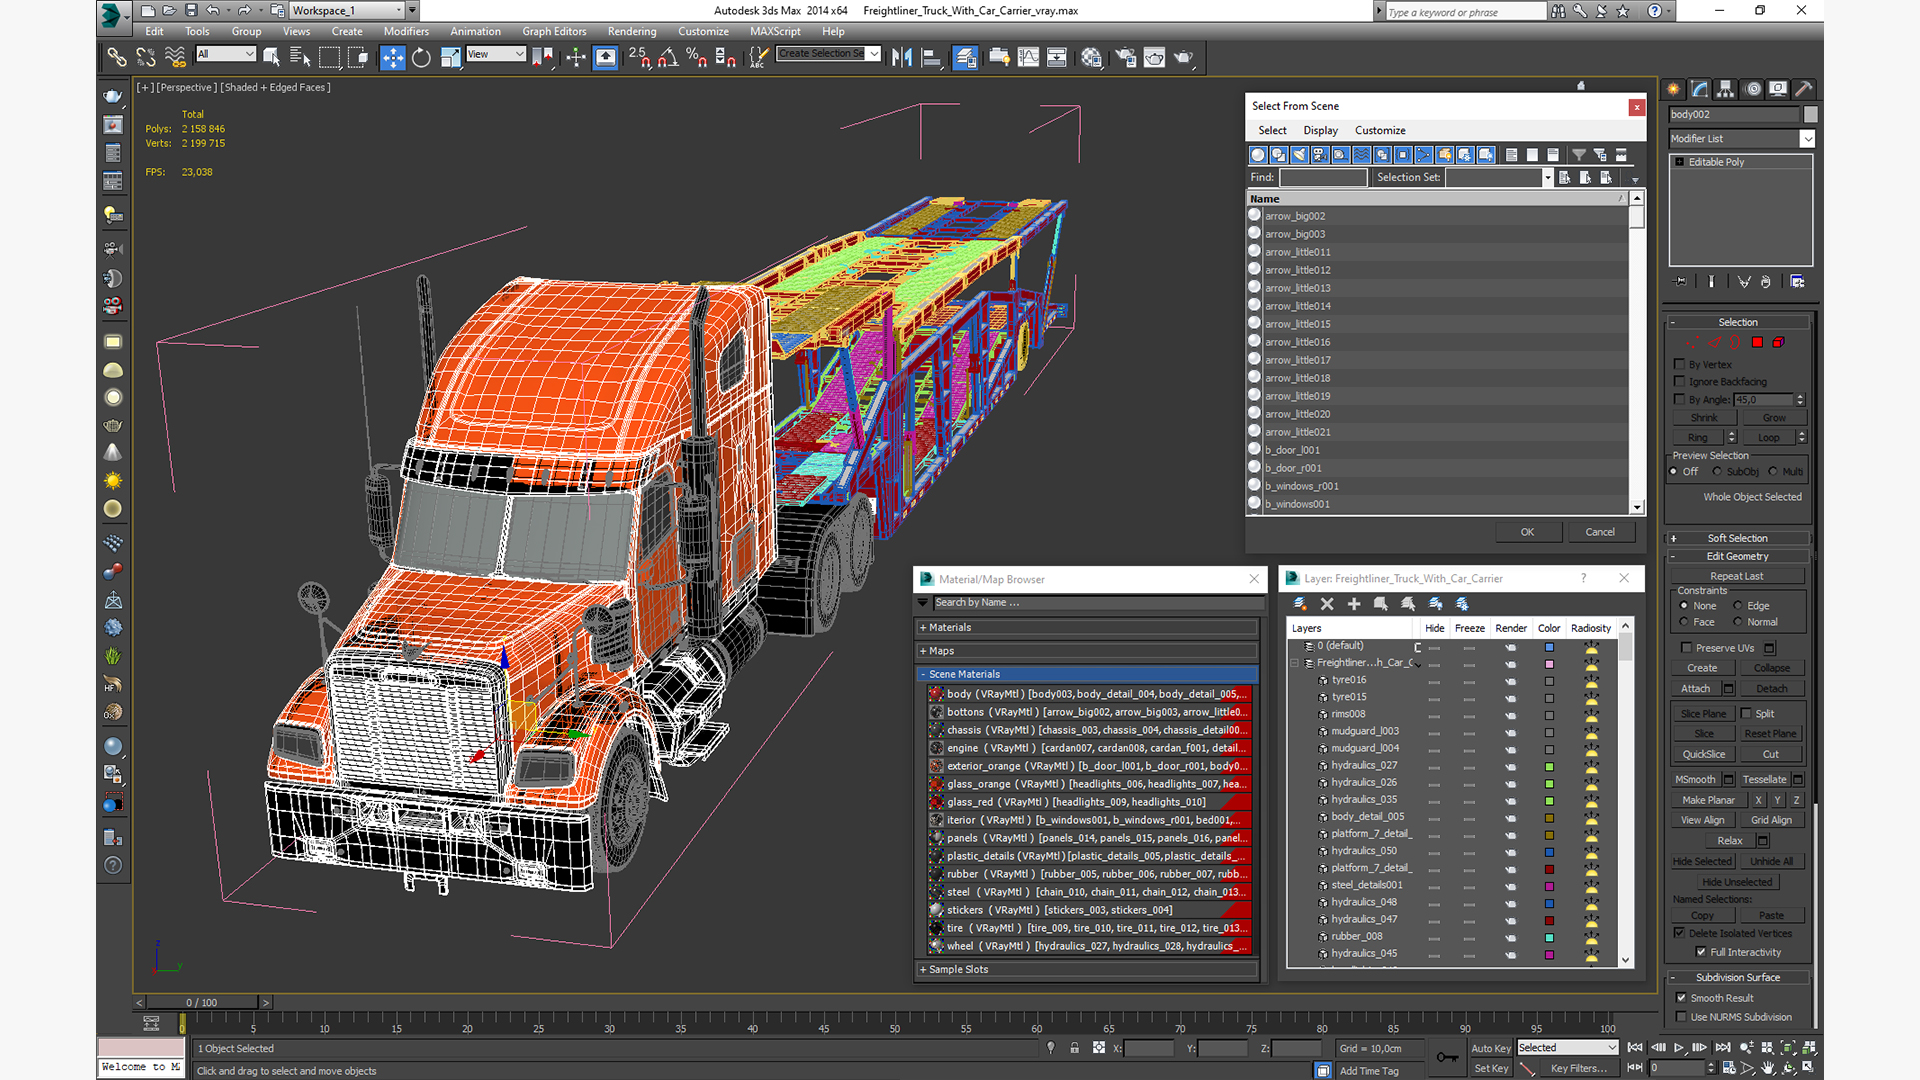Click Create New Layer icon in Layer dialog
Screen dimensions: 1920x1080
tap(1300, 604)
